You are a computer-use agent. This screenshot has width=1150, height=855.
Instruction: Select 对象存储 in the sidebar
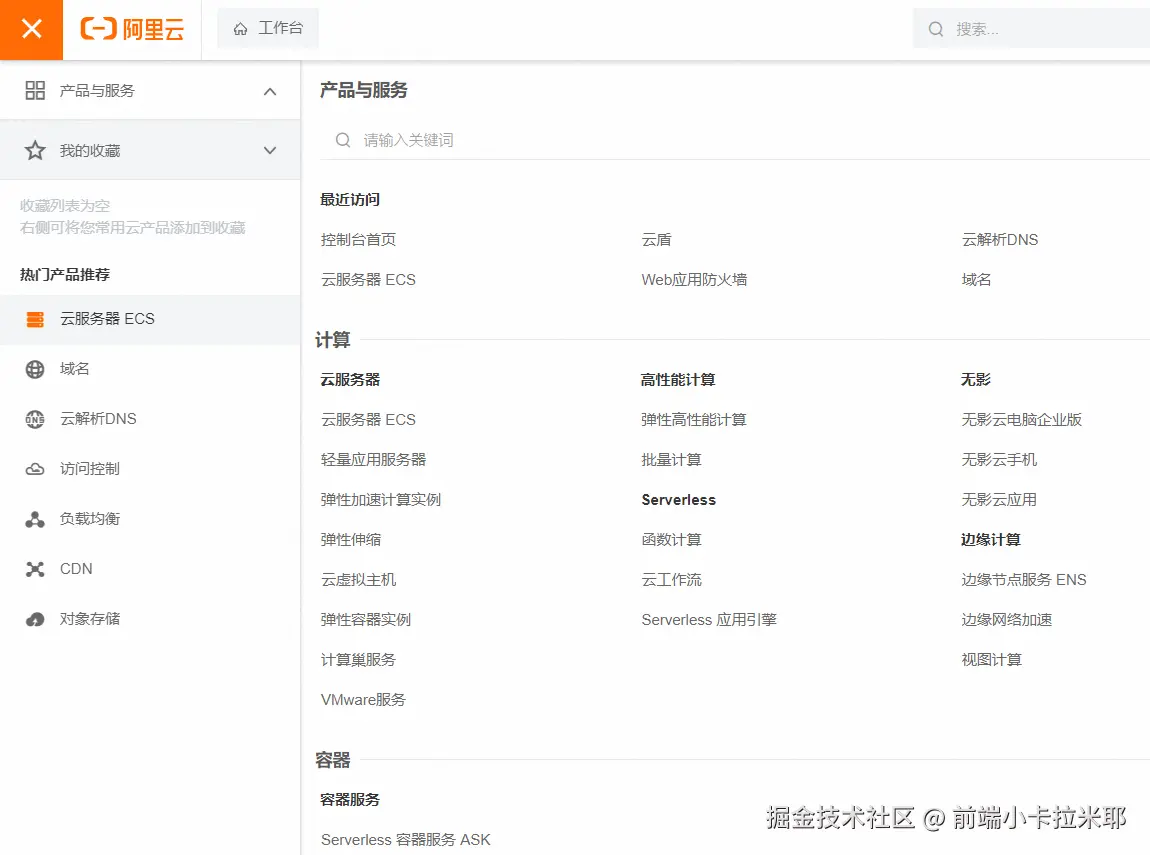150,619
